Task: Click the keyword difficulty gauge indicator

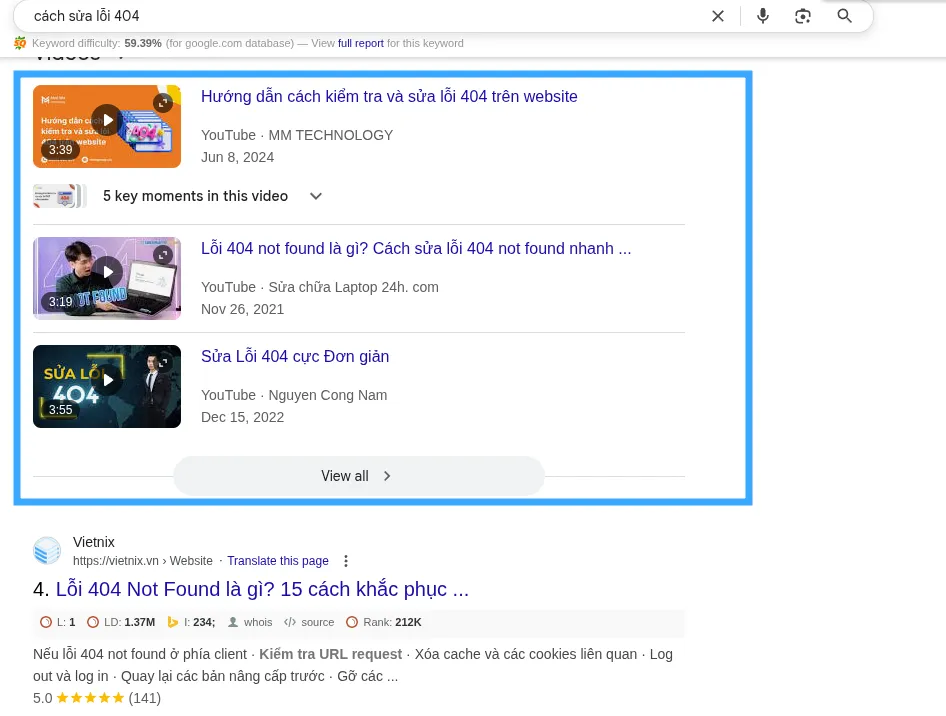Action: tap(20, 43)
